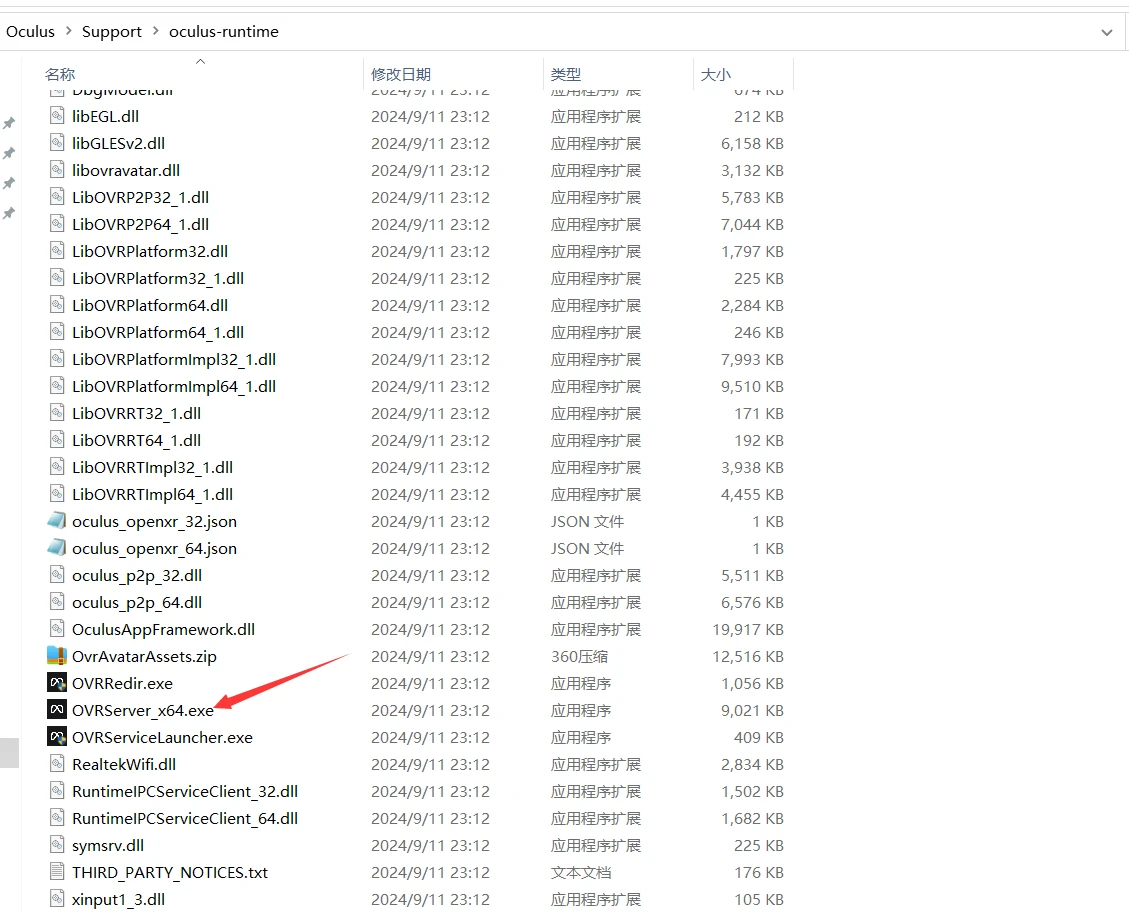Click the 12,516 KB size cell
The image size is (1129, 915).
pos(747,657)
